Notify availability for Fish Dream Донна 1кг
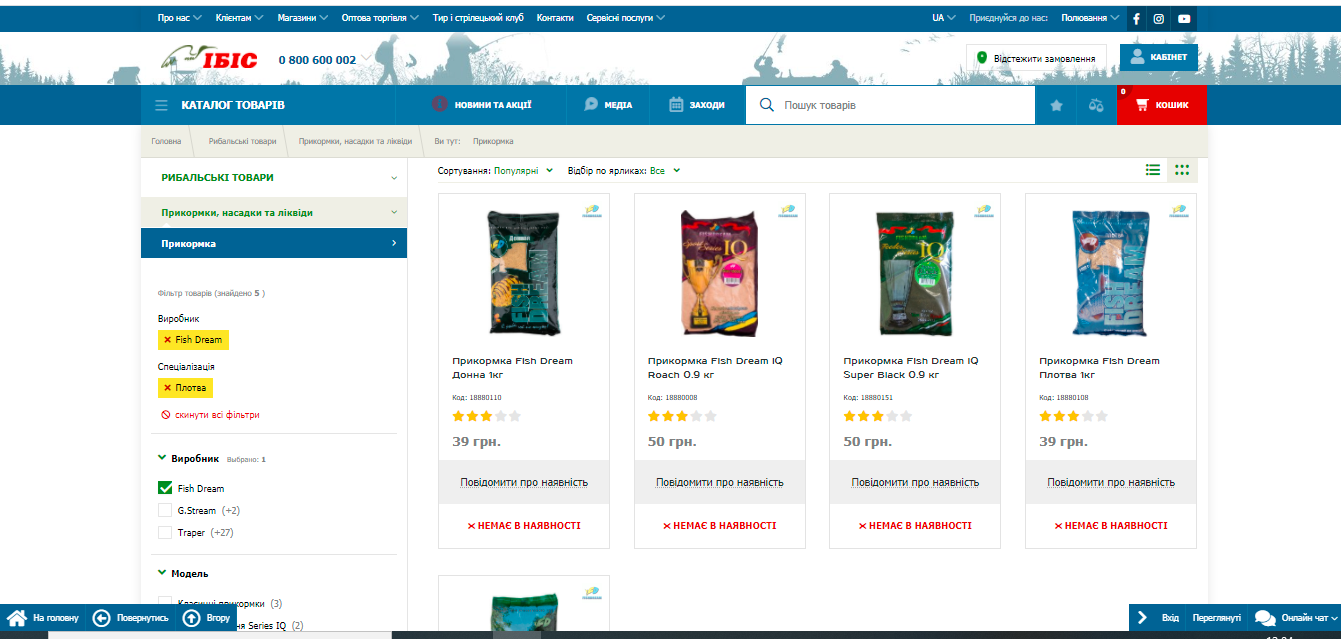 (524, 482)
